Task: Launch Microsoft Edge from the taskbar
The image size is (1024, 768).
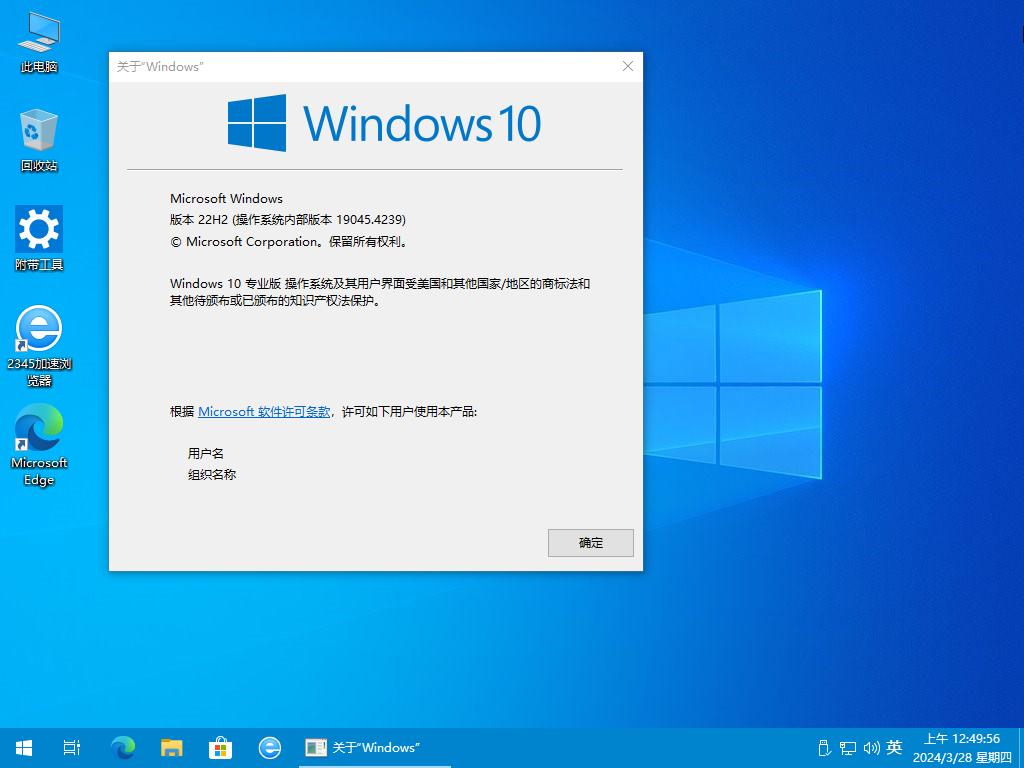Action: tap(123, 748)
